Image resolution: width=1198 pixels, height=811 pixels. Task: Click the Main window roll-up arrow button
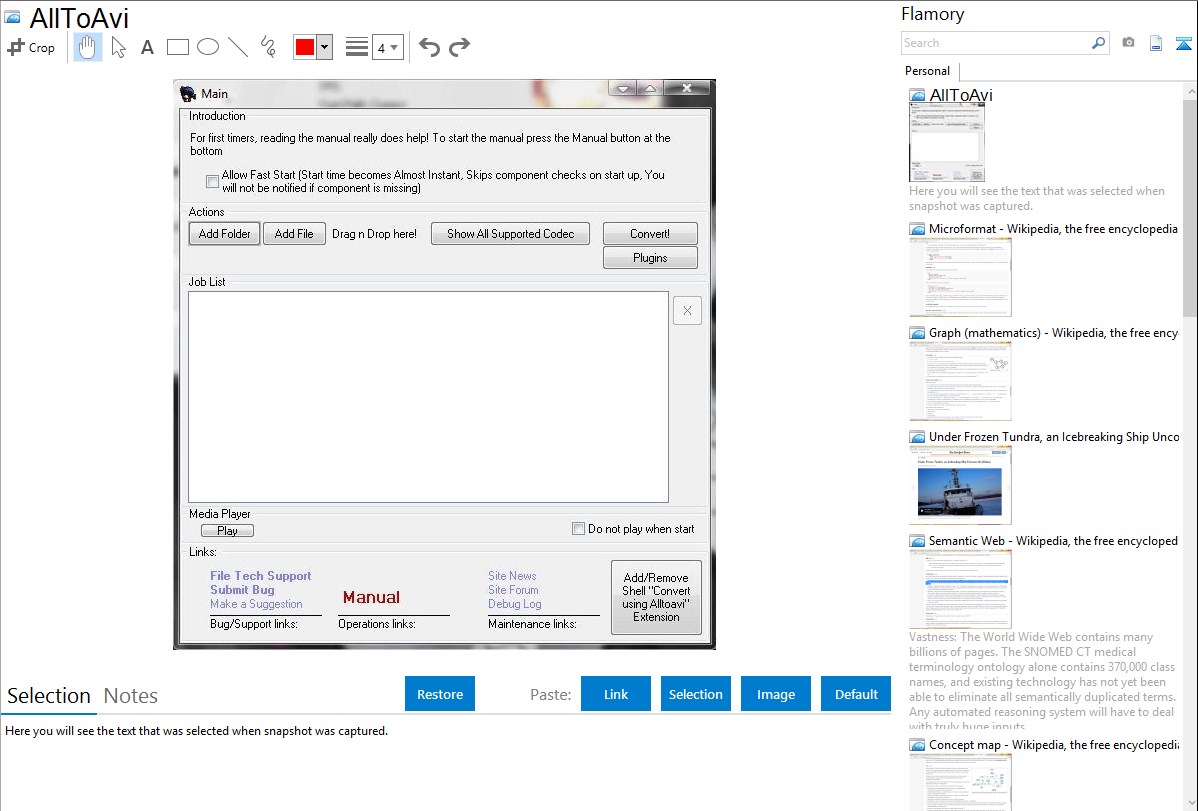650,89
